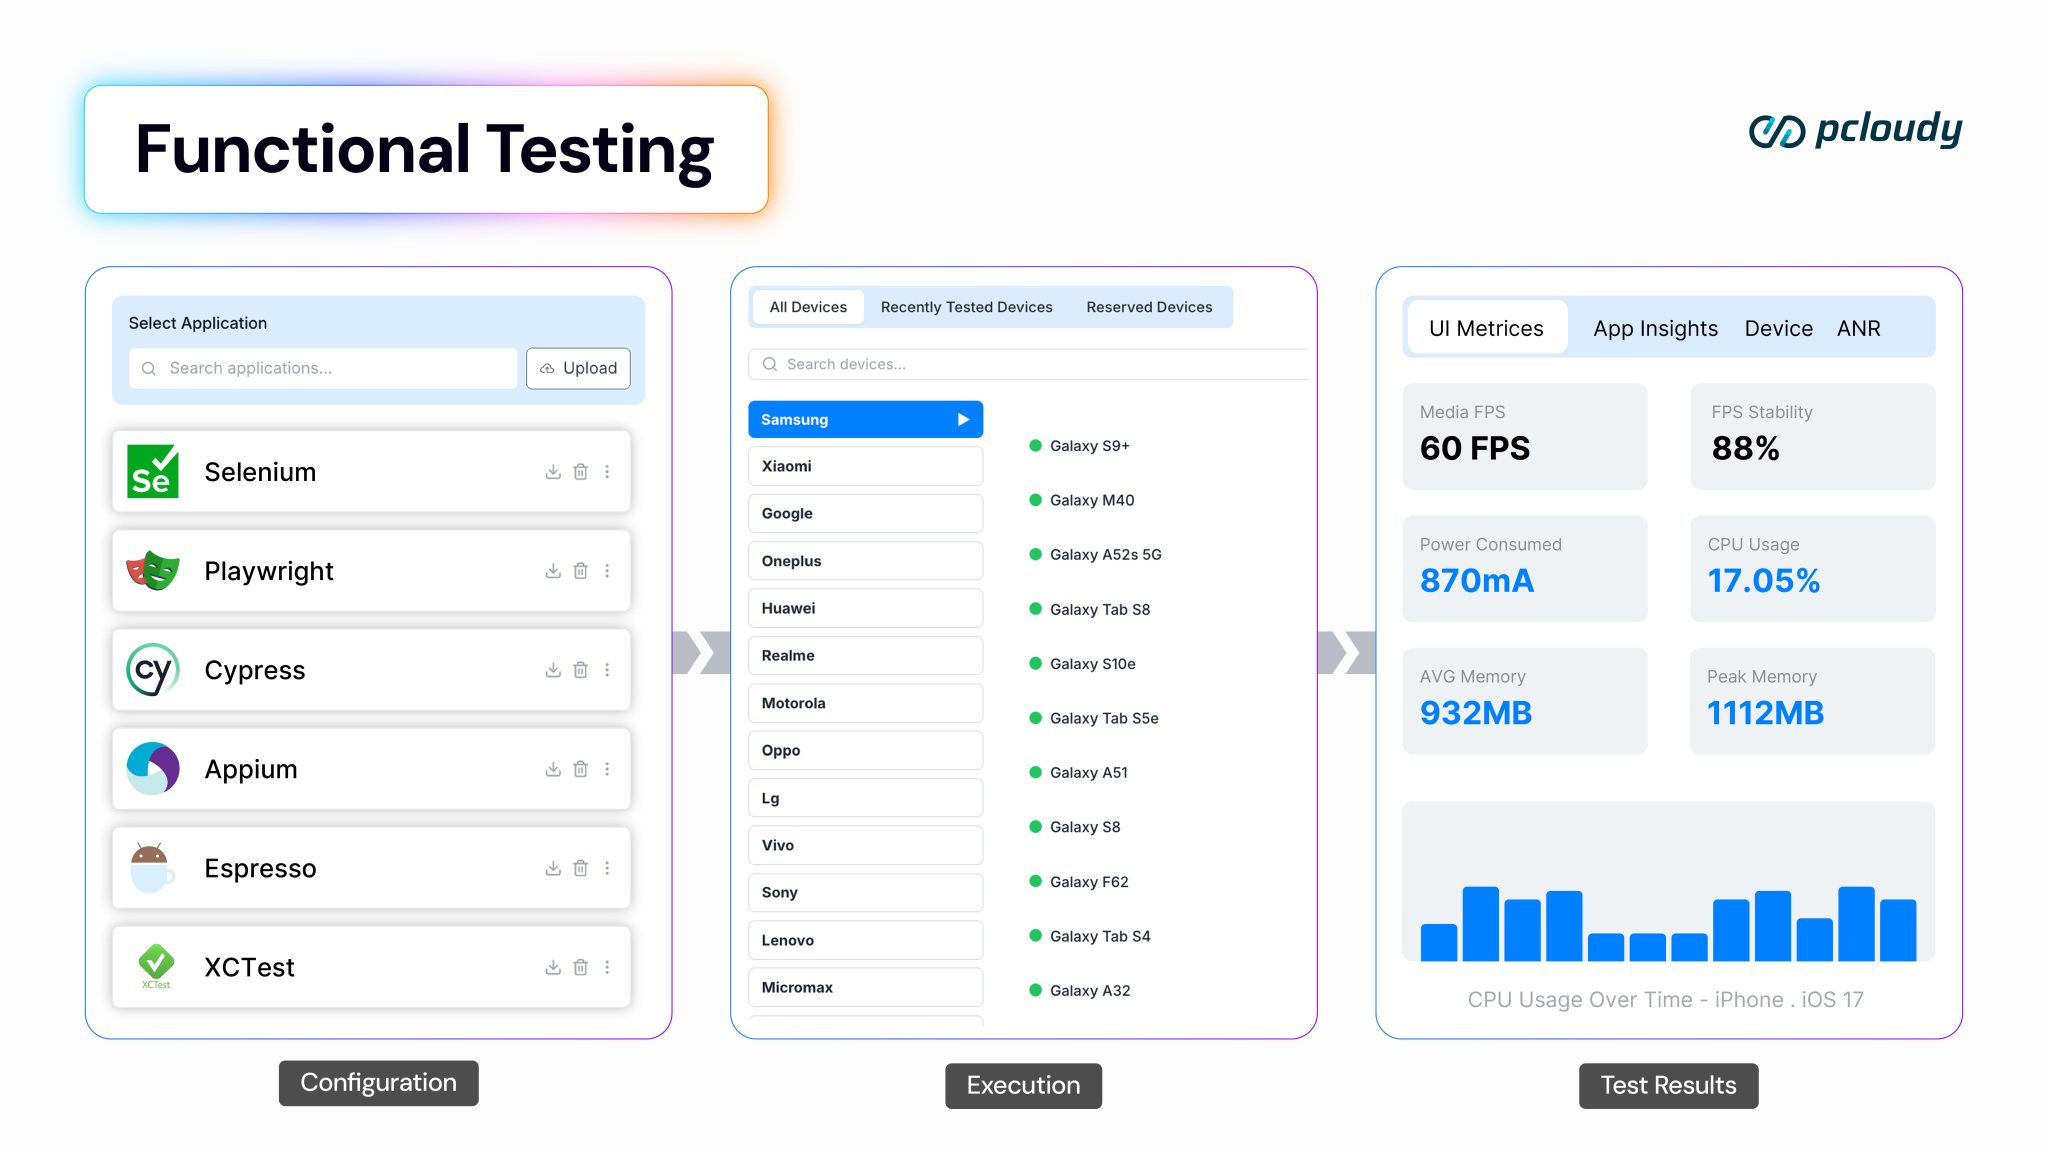Choose Galaxy A52s 5G device
Image resolution: width=2048 pixels, height=1152 pixels.
coord(1096,555)
